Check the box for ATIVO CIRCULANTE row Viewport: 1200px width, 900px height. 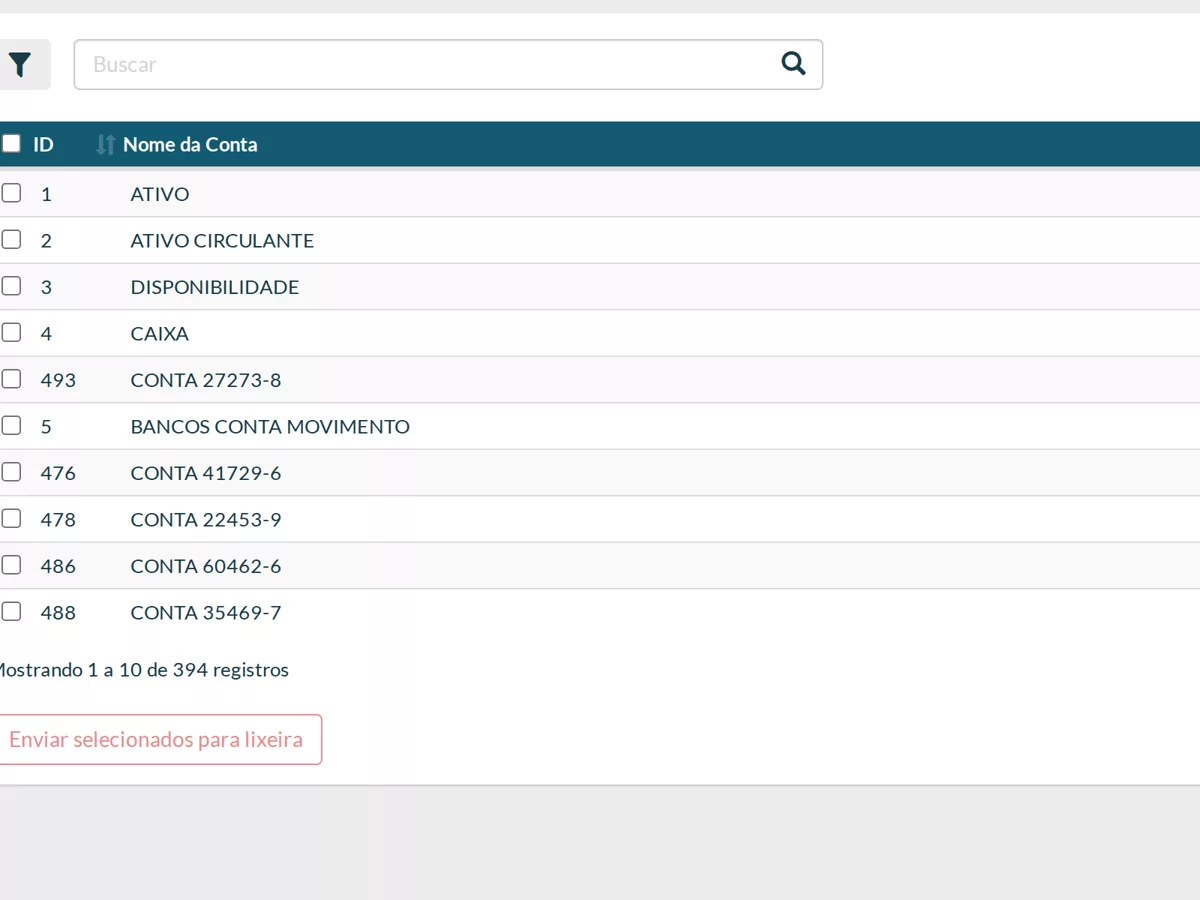[11, 240]
